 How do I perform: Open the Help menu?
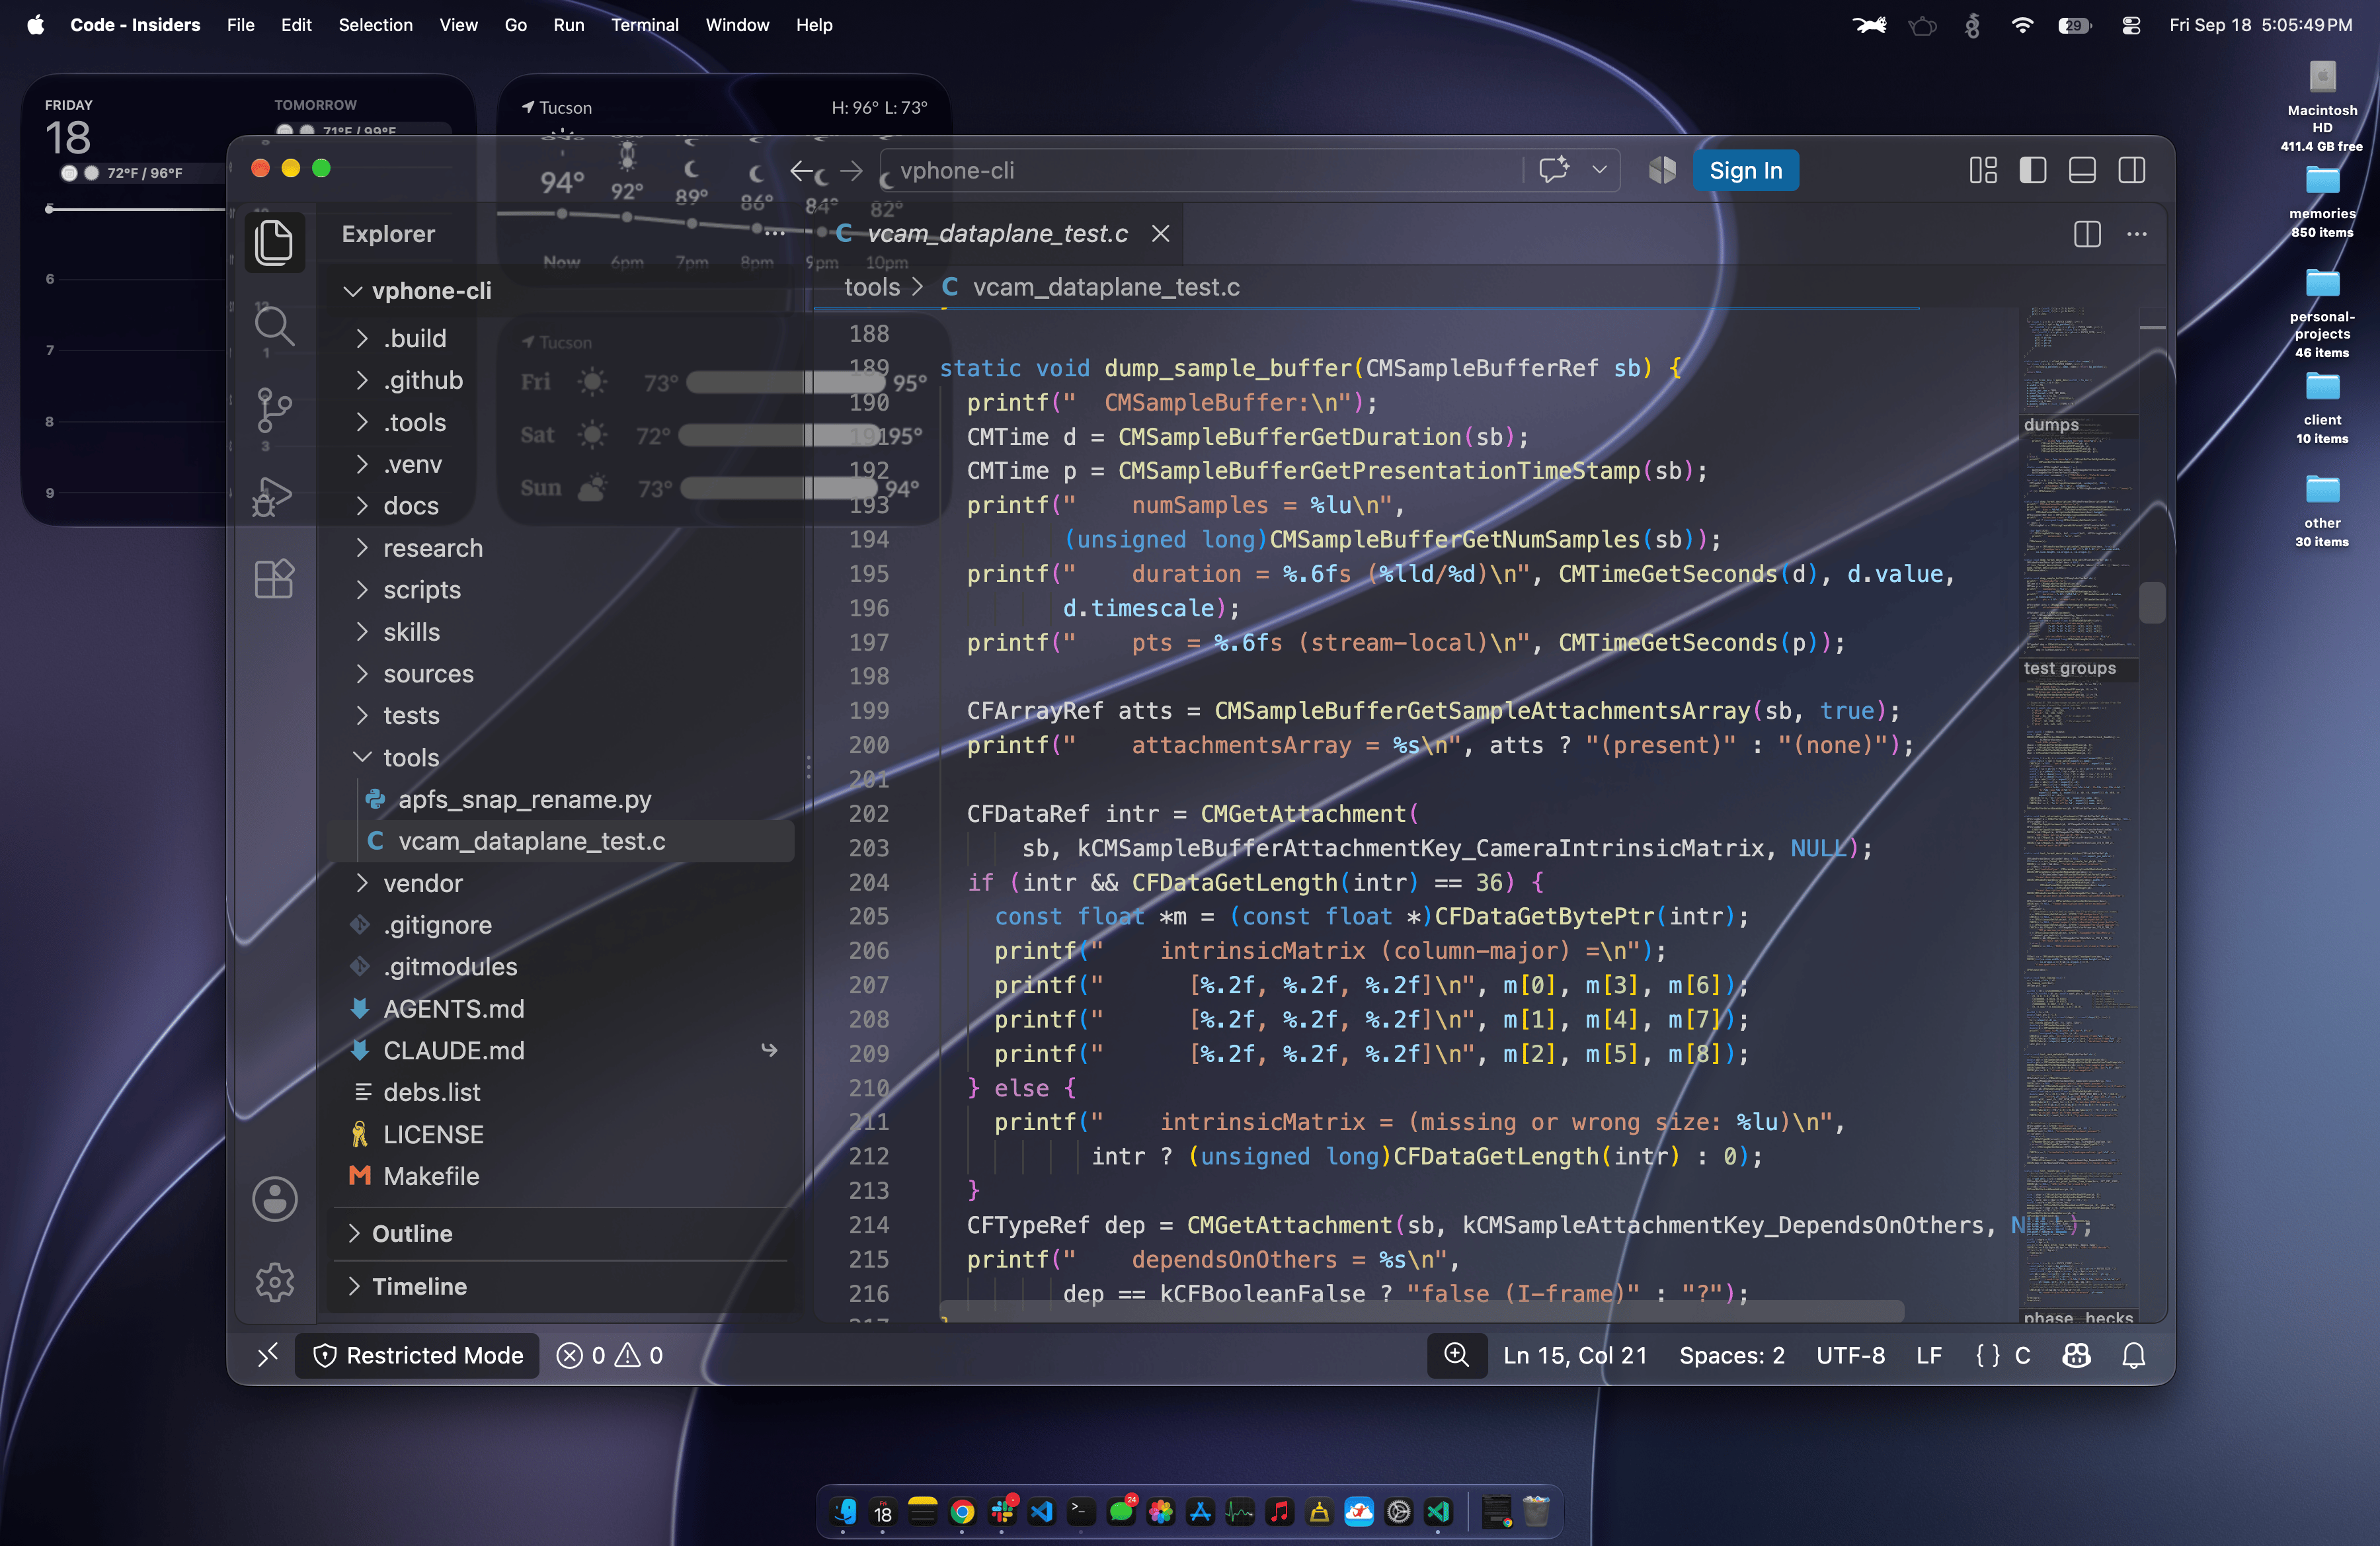coord(814,25)
